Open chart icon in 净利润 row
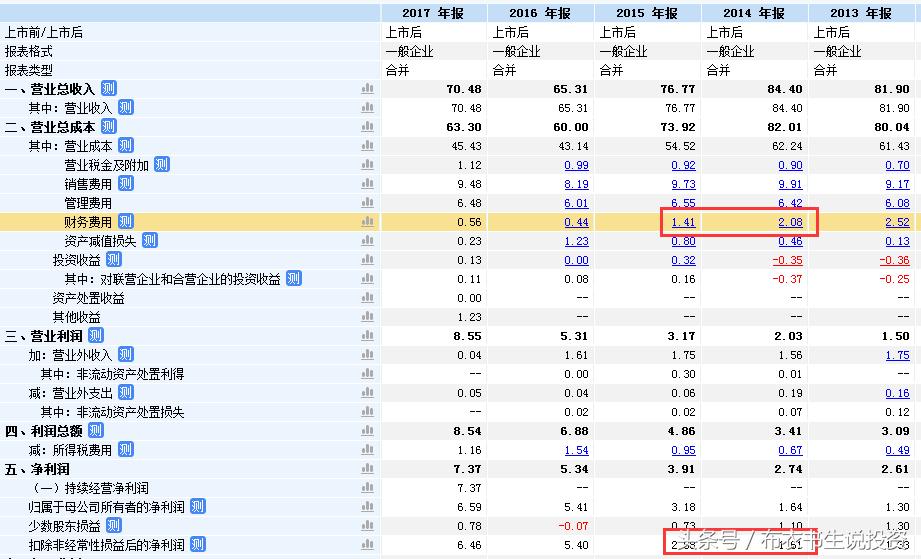This screenshot has width=921, height=559. [367, 469]
